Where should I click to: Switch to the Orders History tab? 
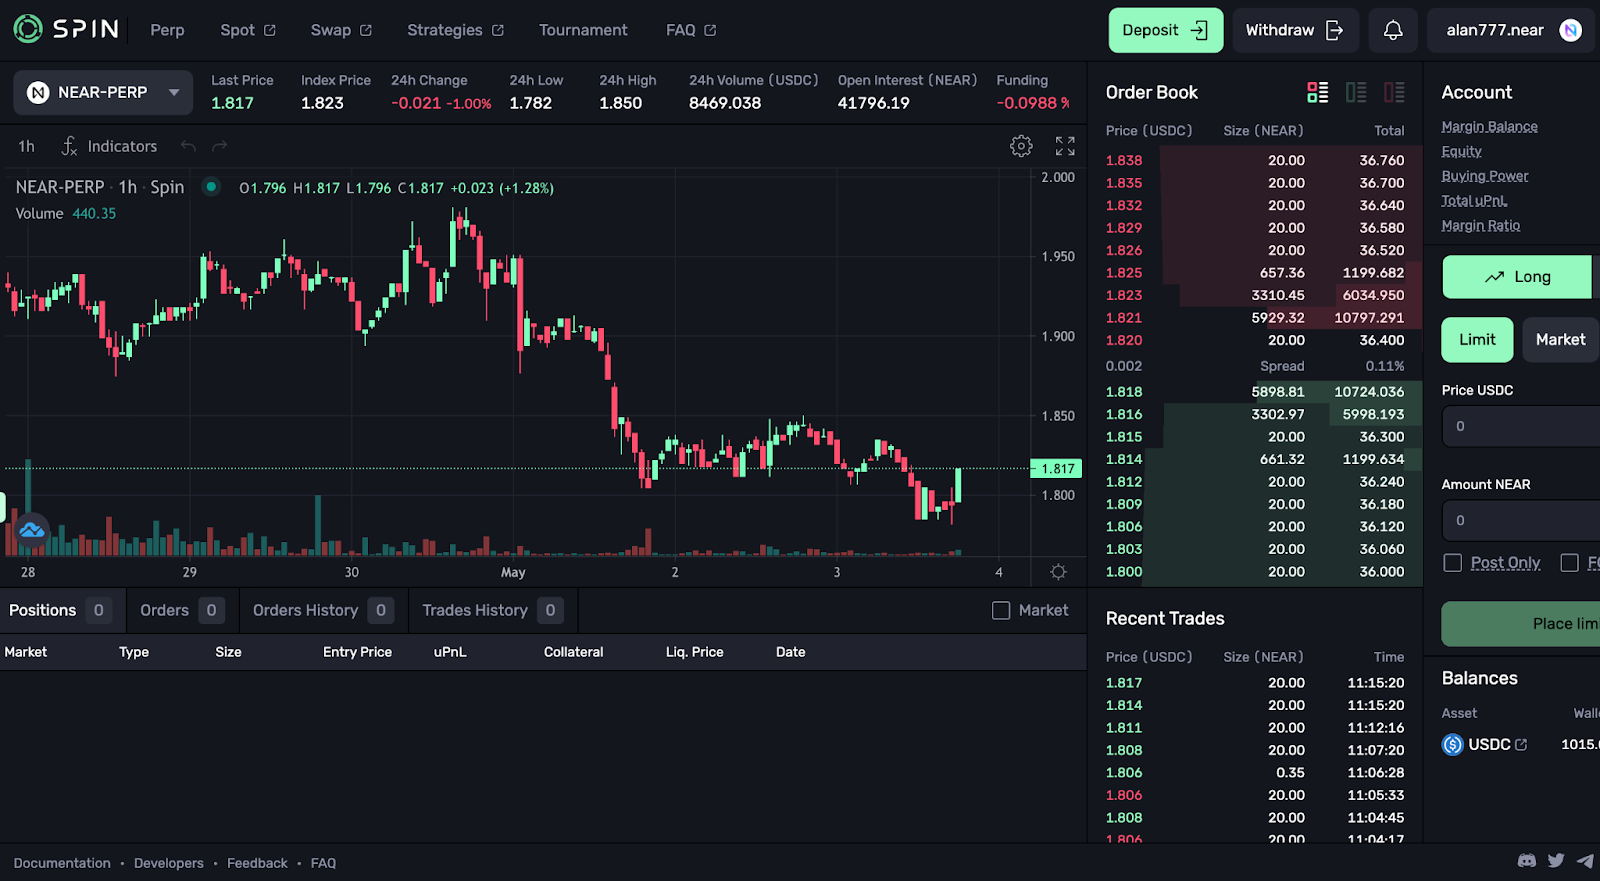point(323,610)
